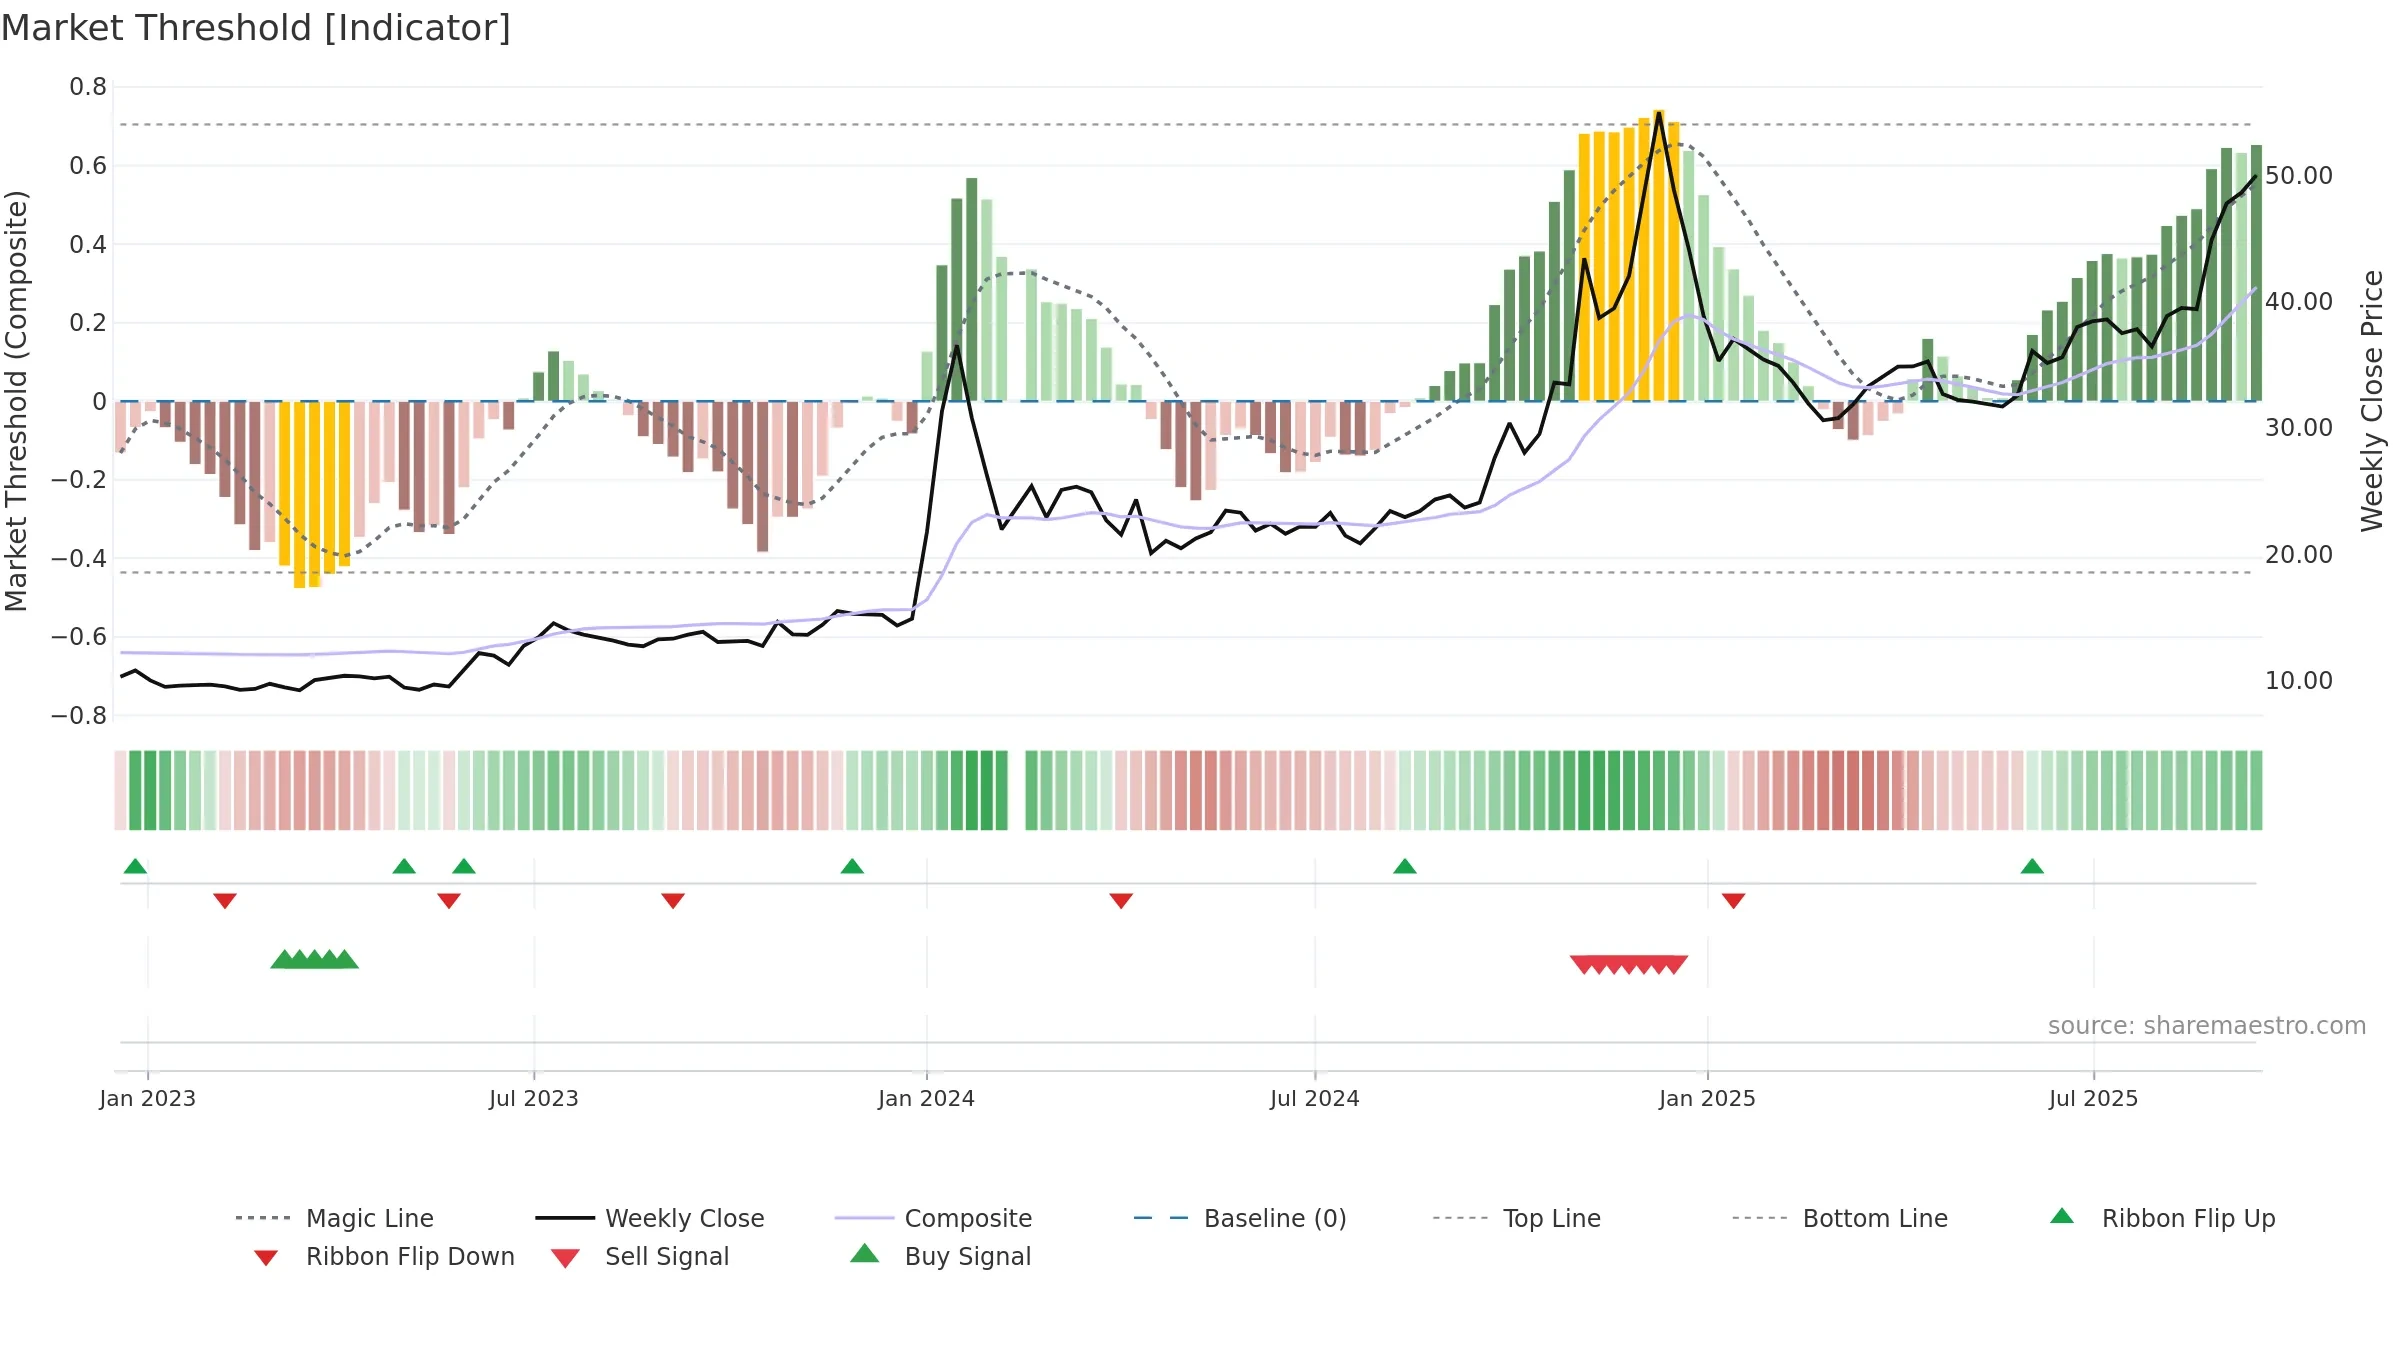Click the ribbon flip up marker before Jul 2025
This screenshot has height=1350, width=2400.
tap(2032, 866)
